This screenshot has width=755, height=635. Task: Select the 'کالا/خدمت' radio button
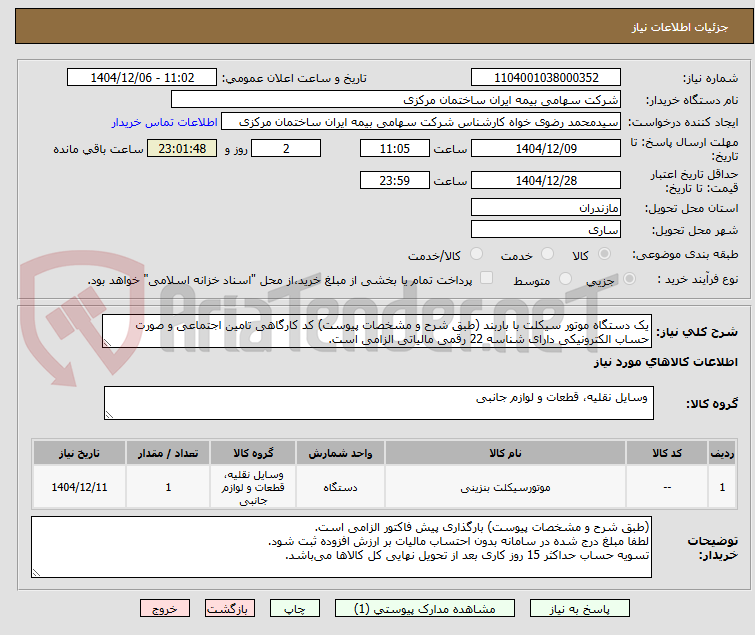[476, 254]
